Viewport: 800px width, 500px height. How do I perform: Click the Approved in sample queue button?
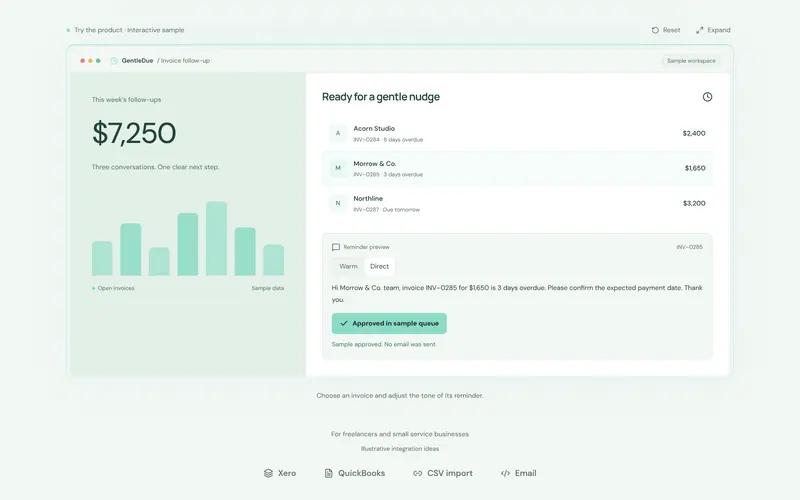(389, 323)
